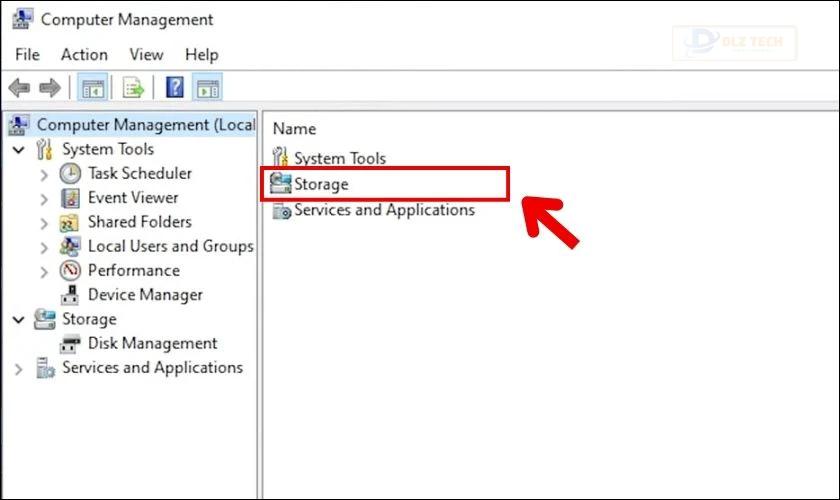Screen dimensions: 840x500
Task: Toggle Show/Hide Console Tree toolbar icon
Action: [x=93, y=87]
